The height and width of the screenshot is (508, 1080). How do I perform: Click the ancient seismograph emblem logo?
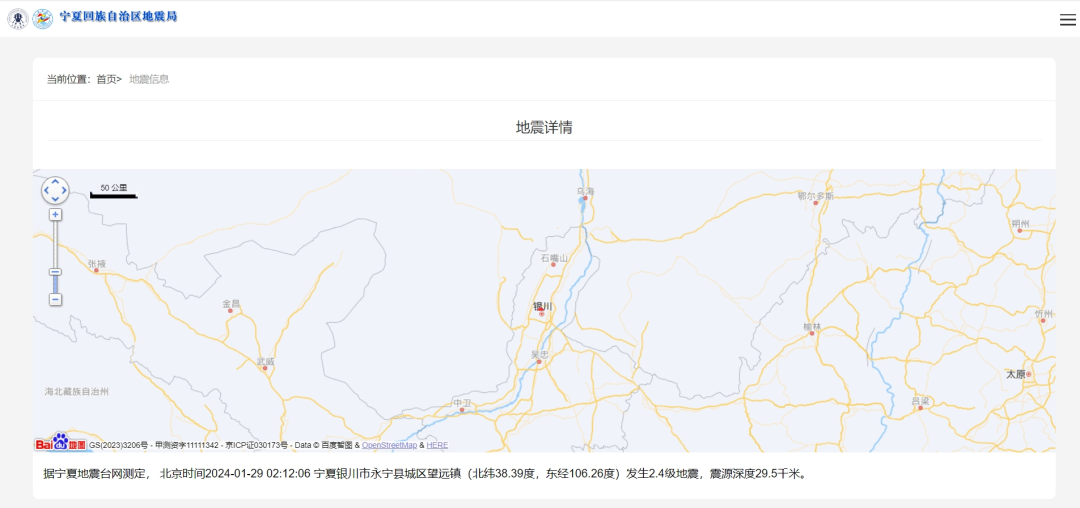pyautogui.click(x=18, y=19)
